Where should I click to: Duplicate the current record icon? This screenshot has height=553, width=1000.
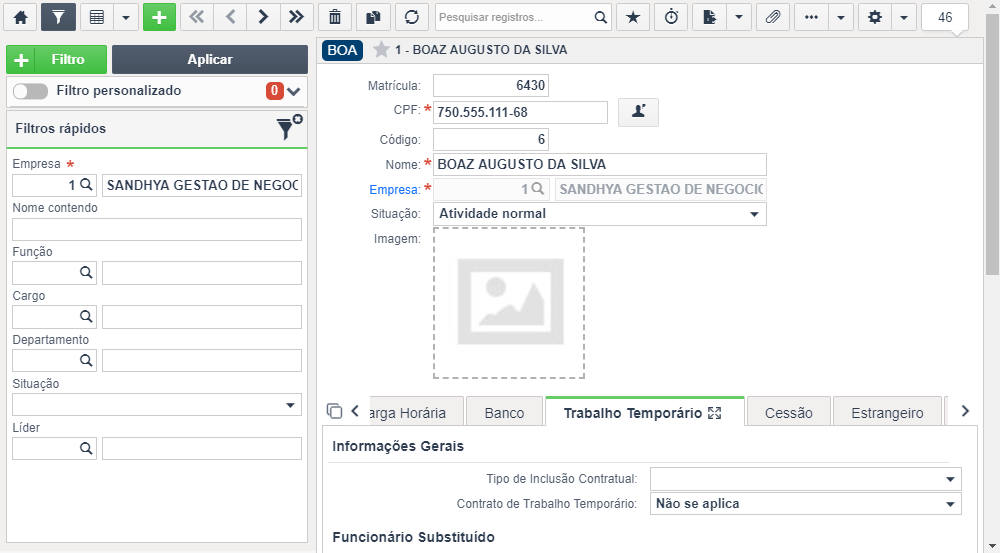(x=373, y=17)
